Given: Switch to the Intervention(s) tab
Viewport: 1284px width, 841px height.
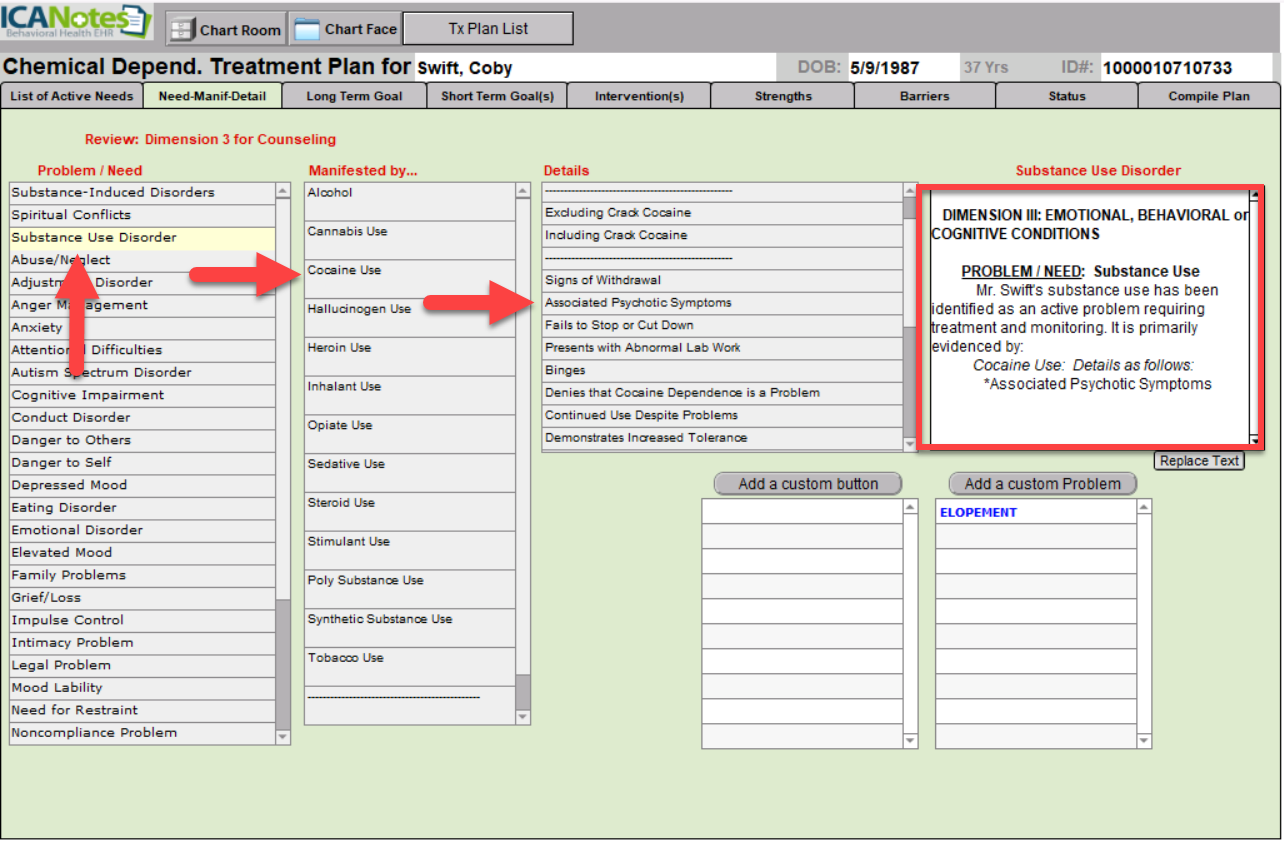Looking at the screenshot, I should point(639,96).
